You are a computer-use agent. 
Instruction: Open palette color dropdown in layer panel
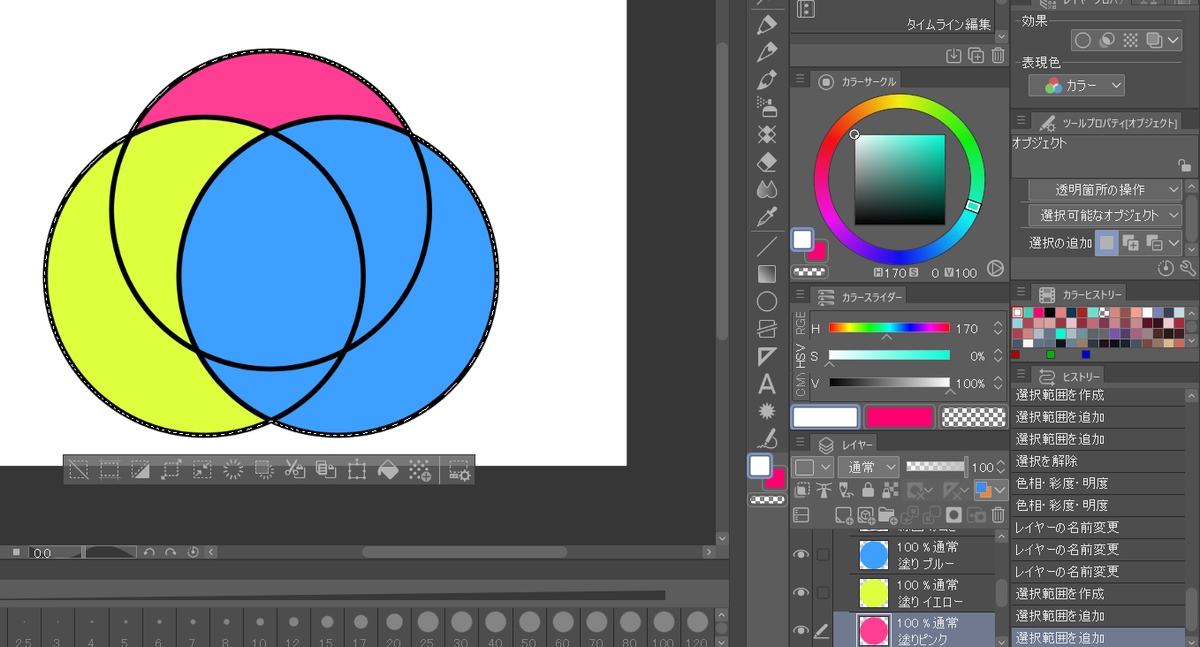[x=812, y=467]
